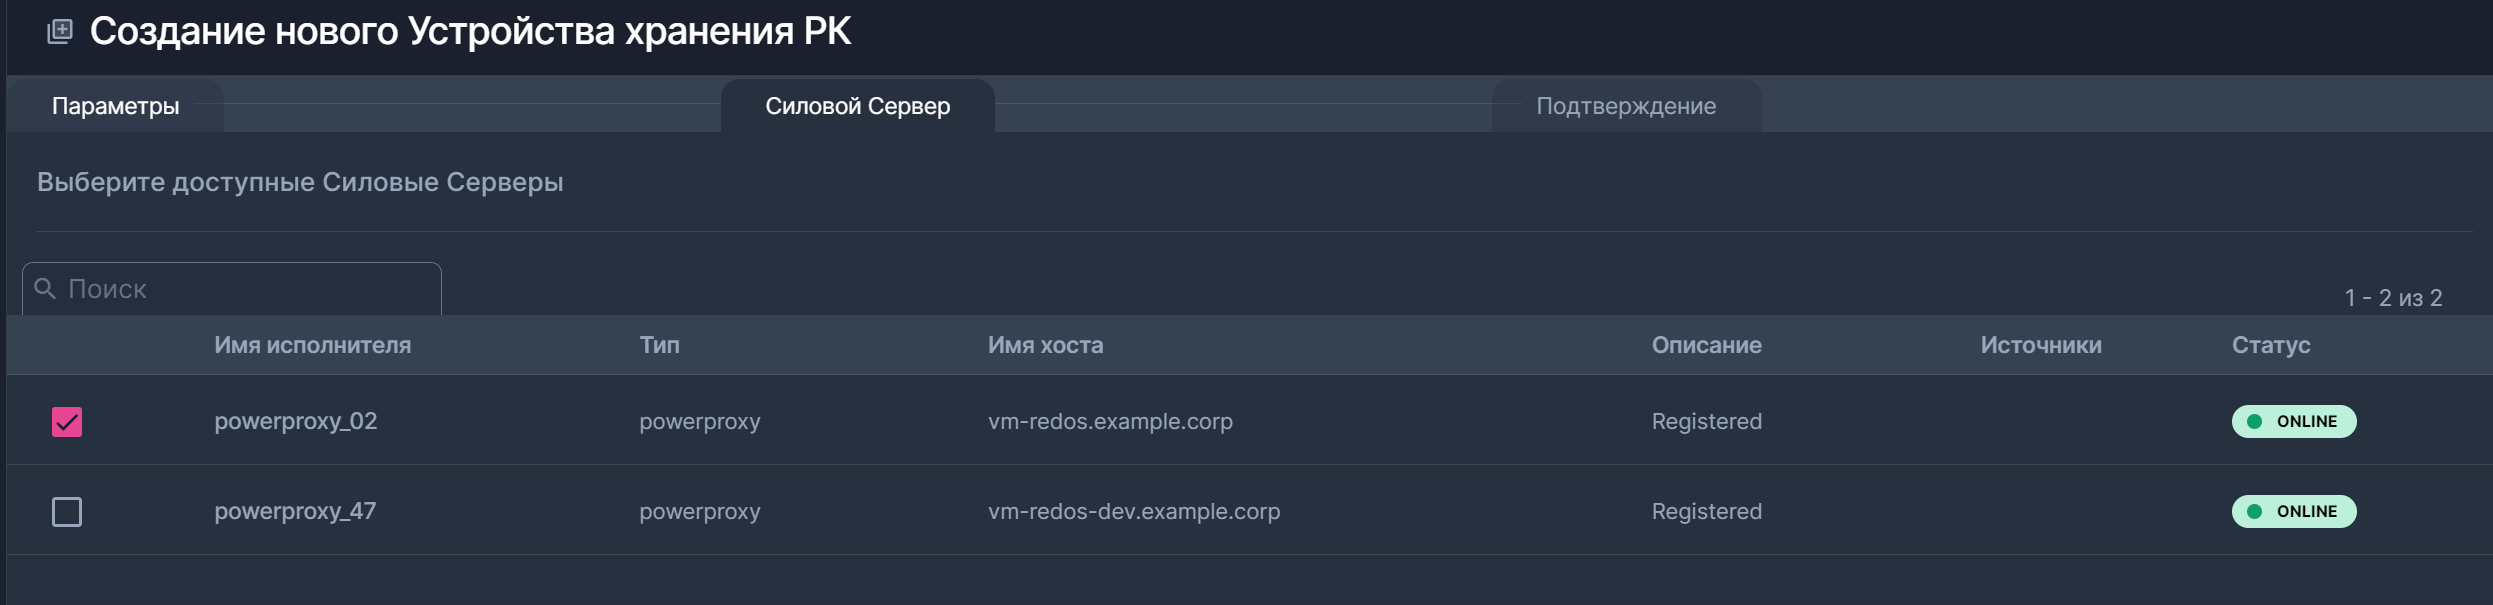The width and height of the screenshot is (2493, 605).
Task: Open the Параметры tab
Action: coord(115,106)
